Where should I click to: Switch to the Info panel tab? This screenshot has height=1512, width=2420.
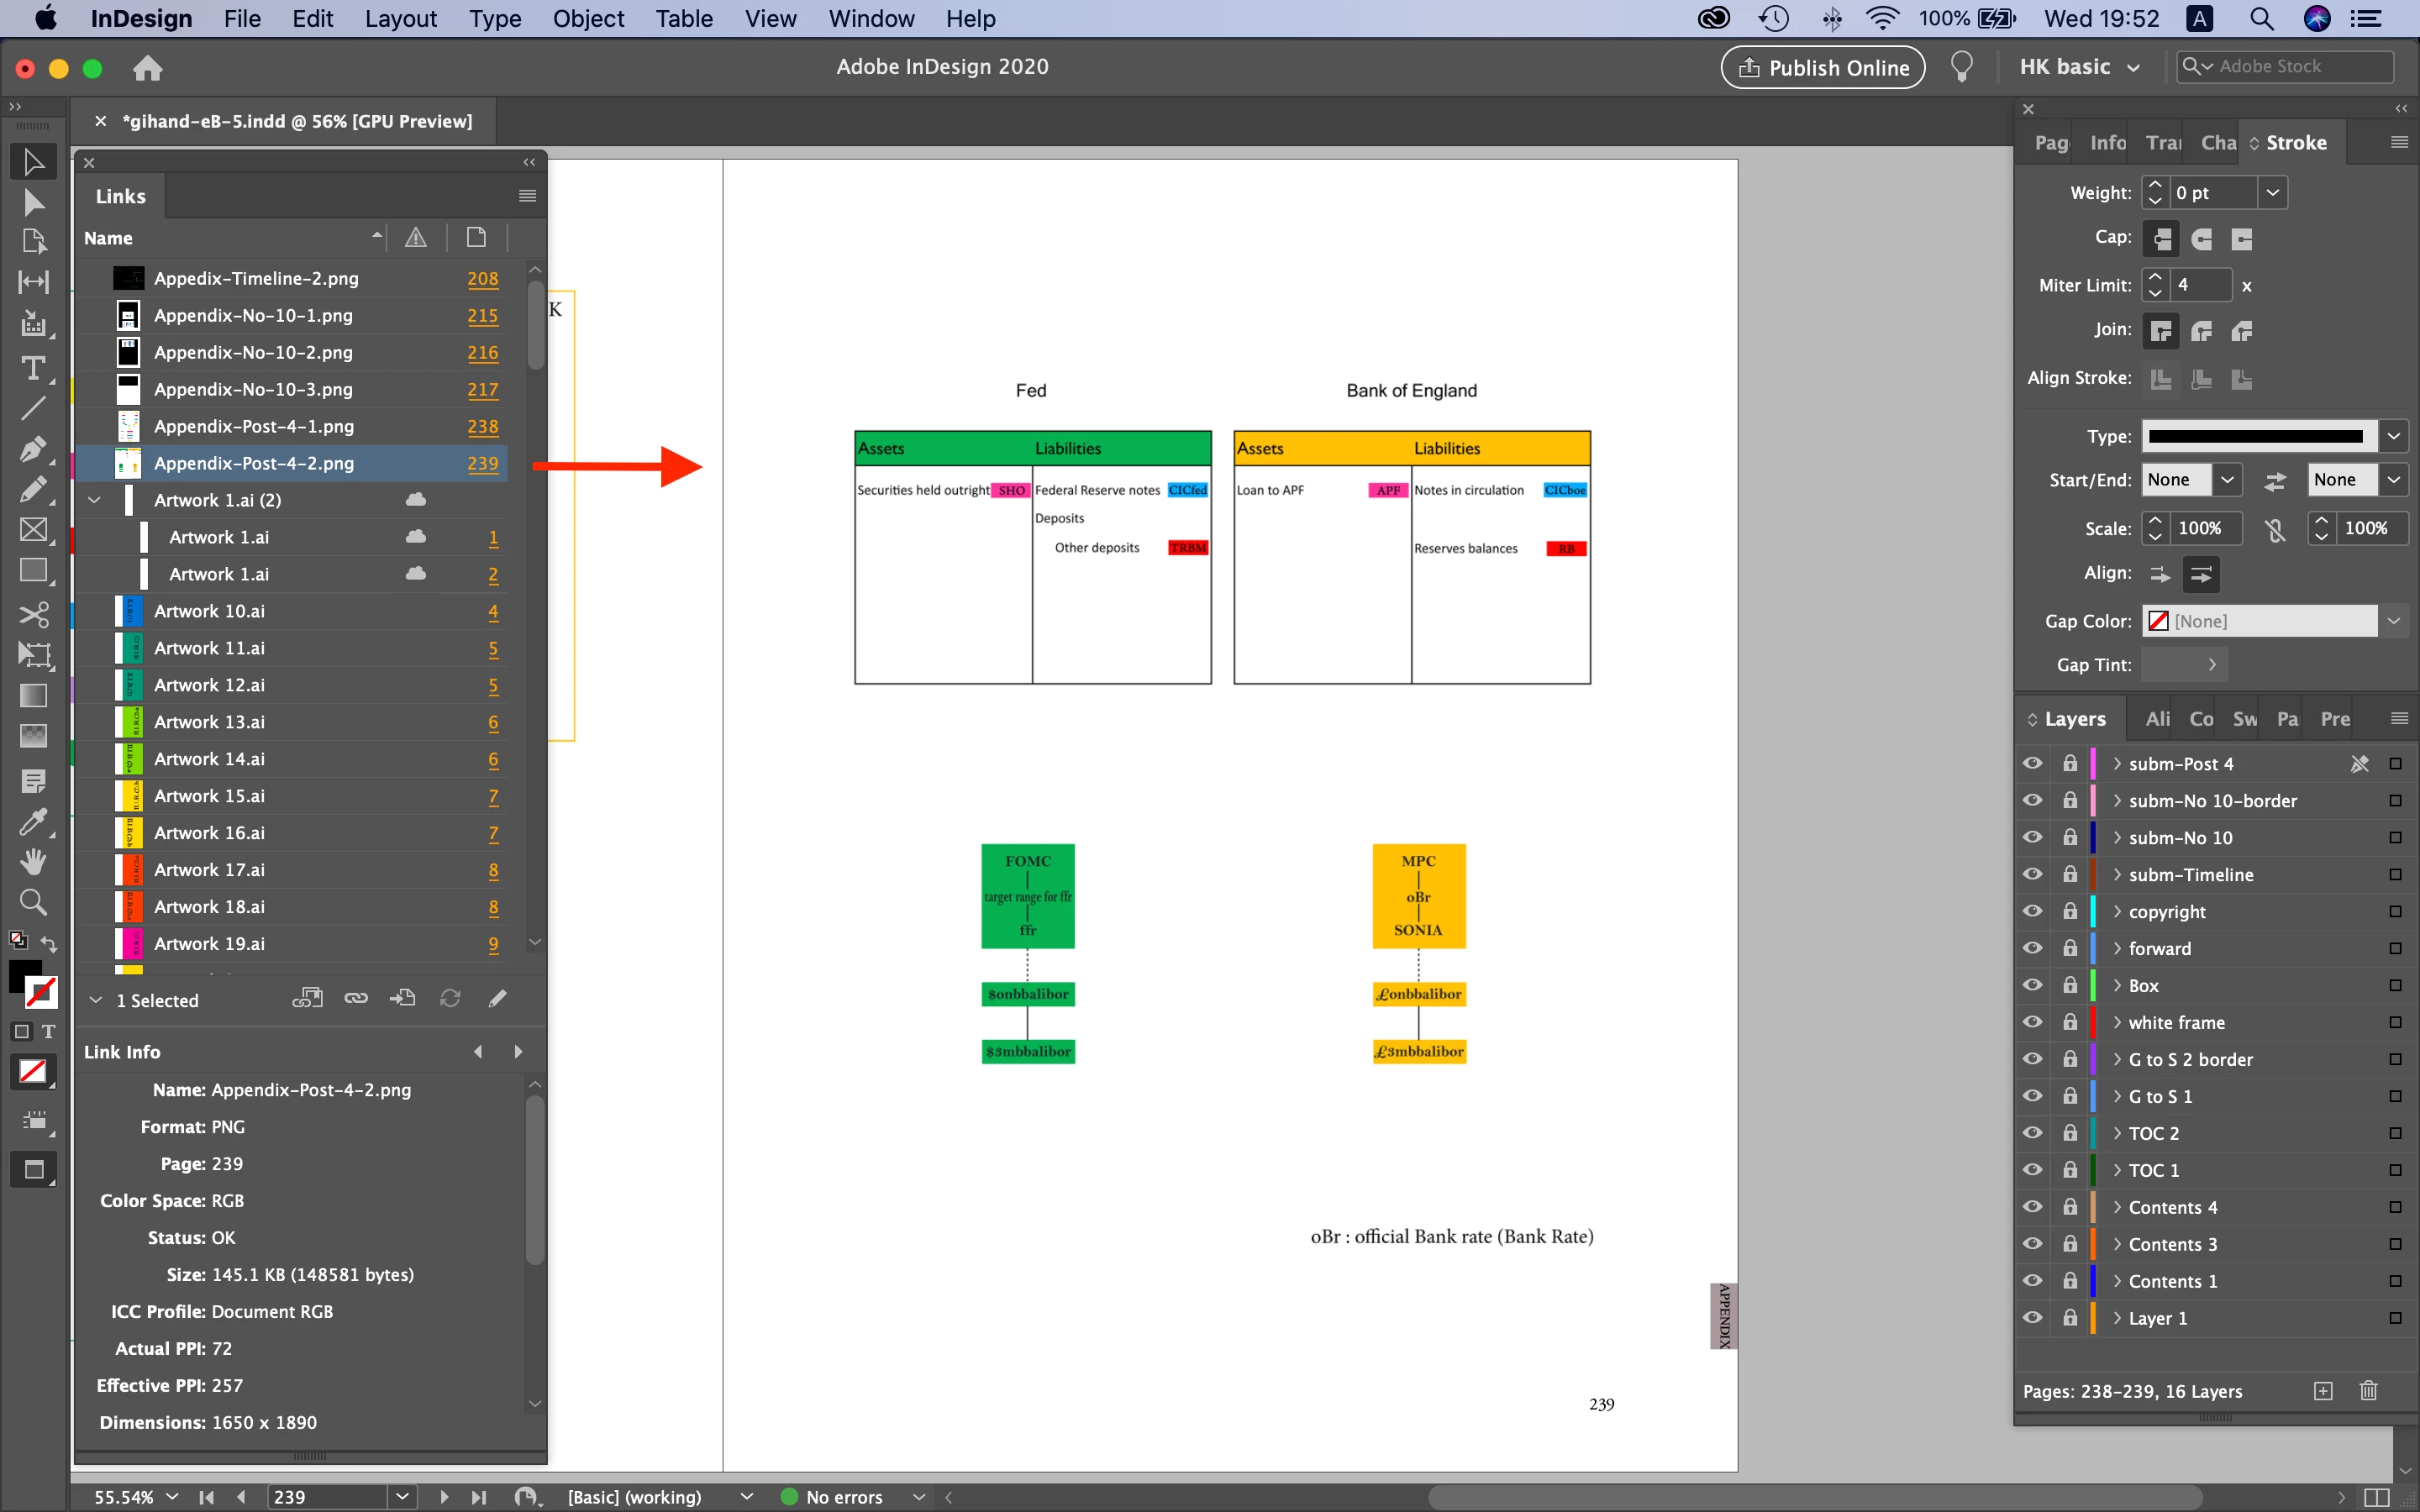(2107, 143)
